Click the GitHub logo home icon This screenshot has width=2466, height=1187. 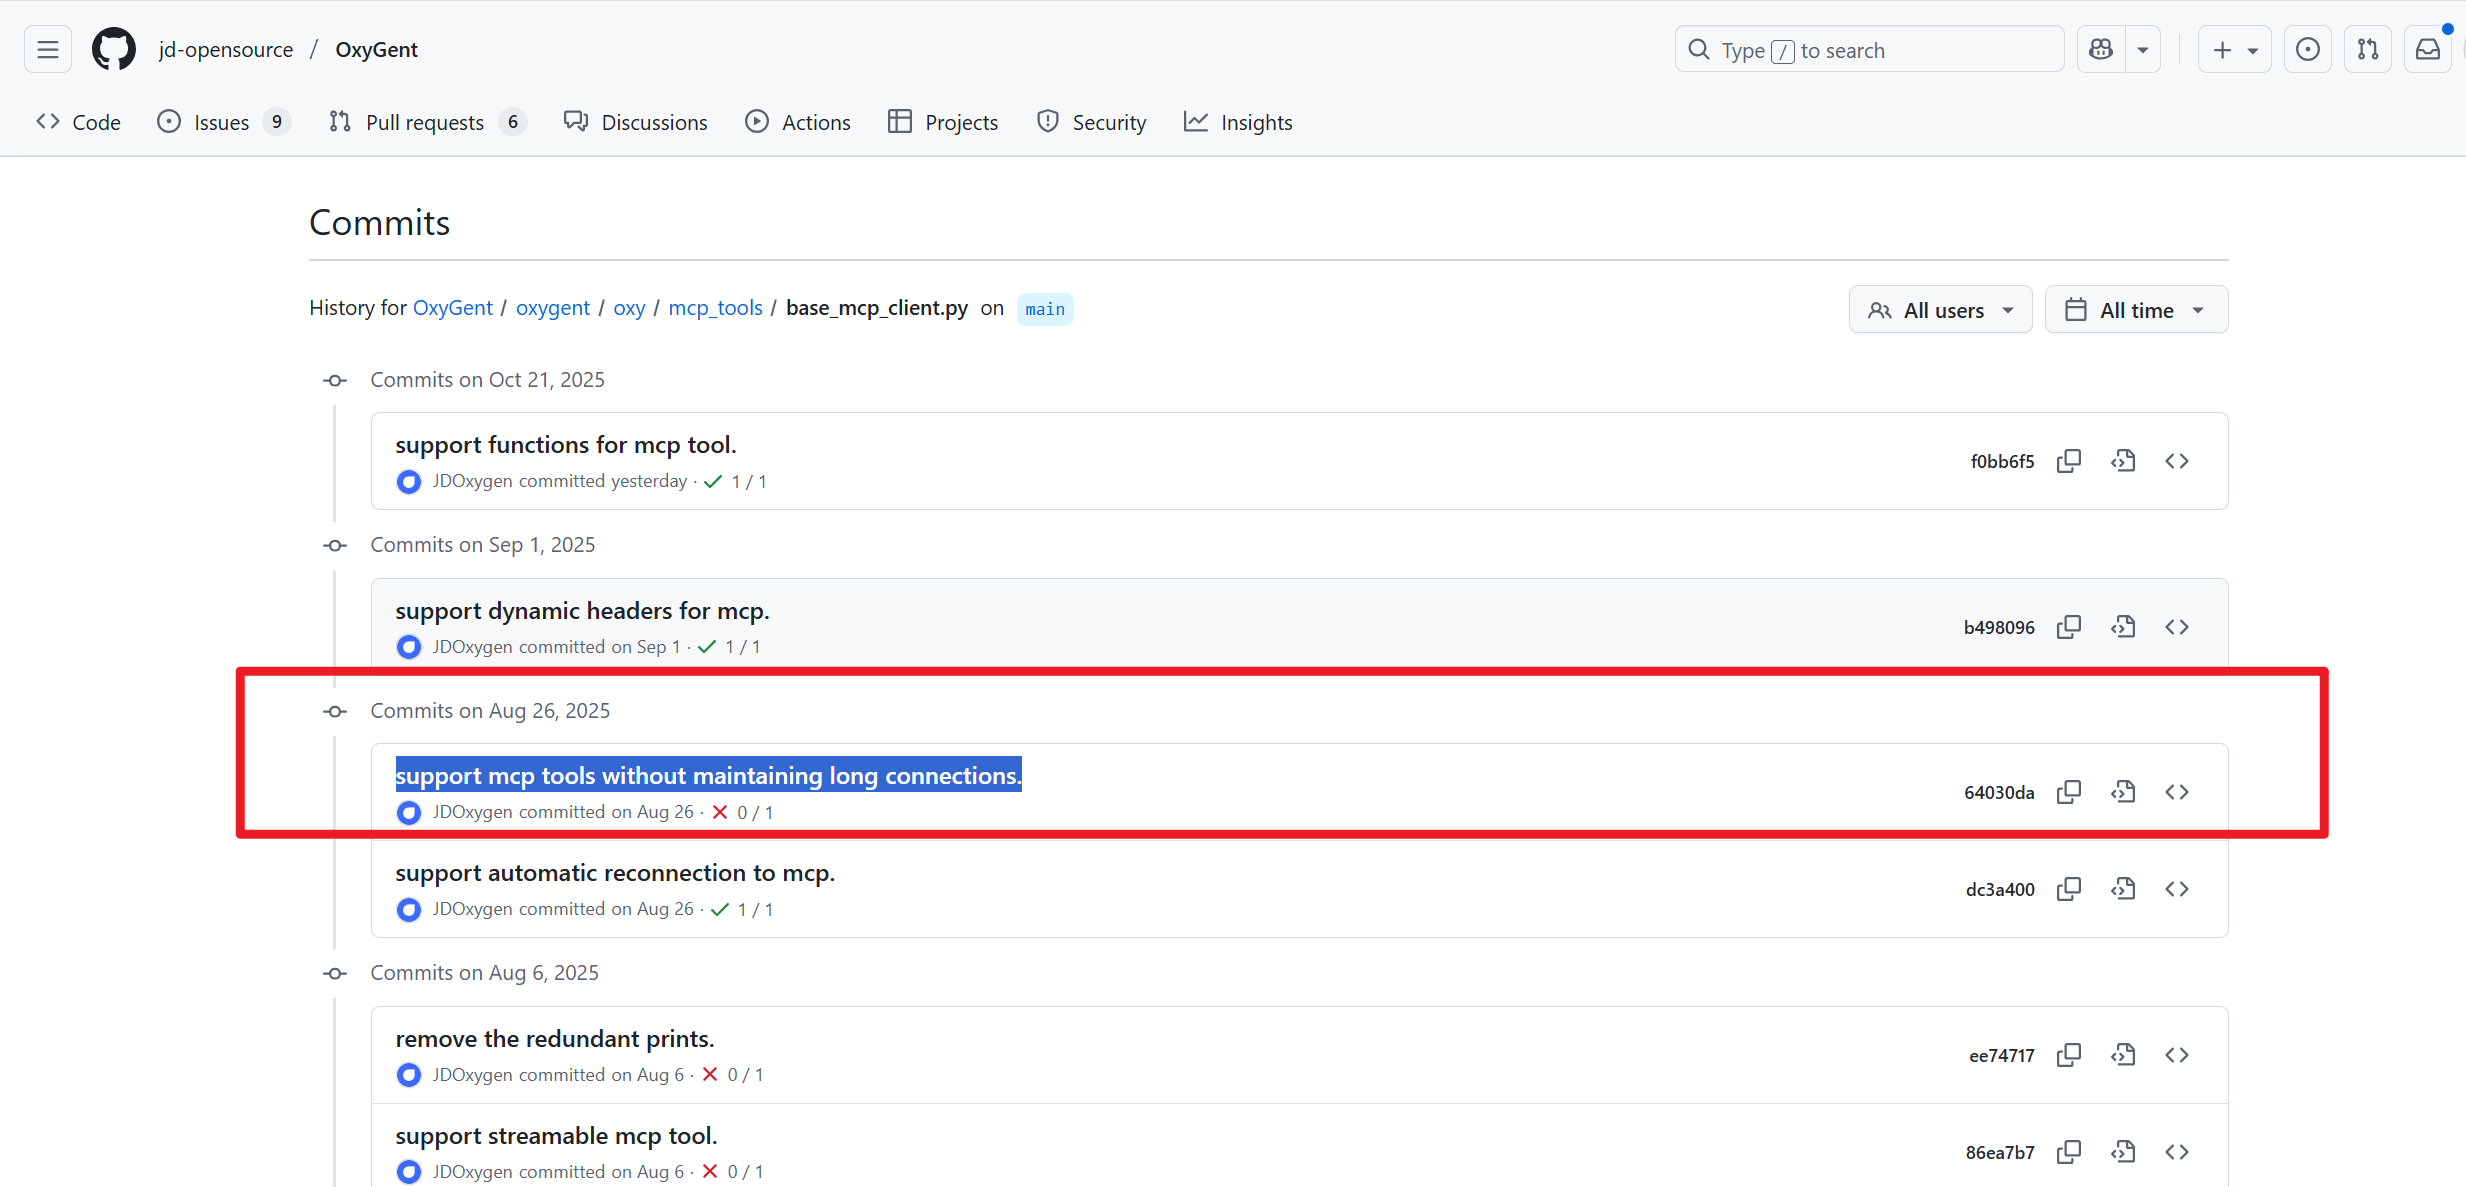tap(113, 50)
